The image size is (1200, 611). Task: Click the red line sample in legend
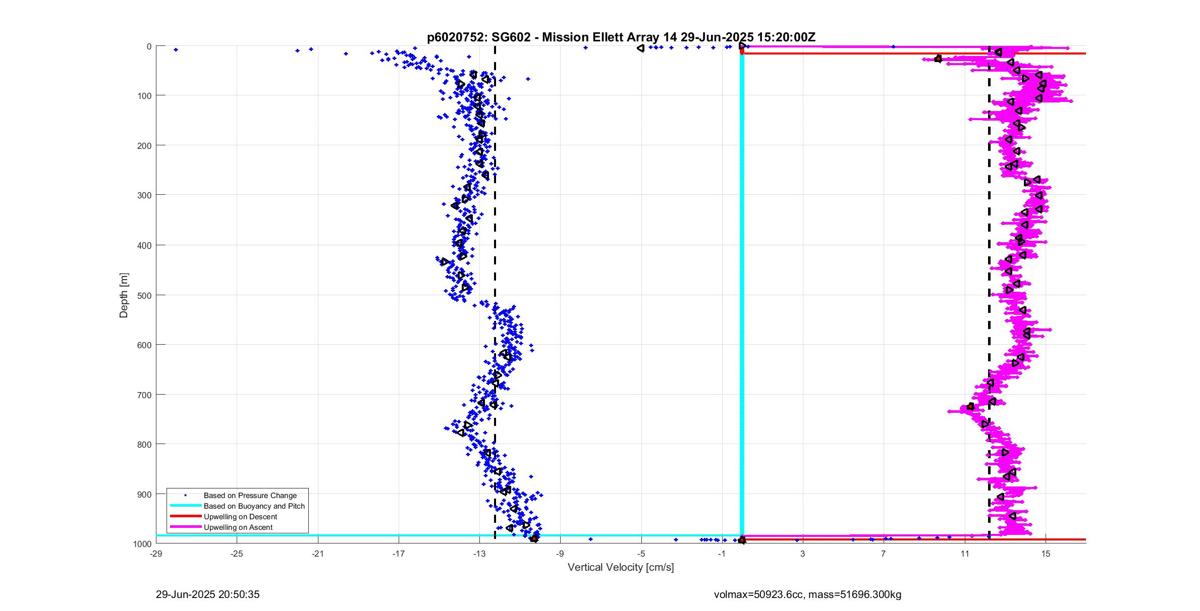[185, 516]
